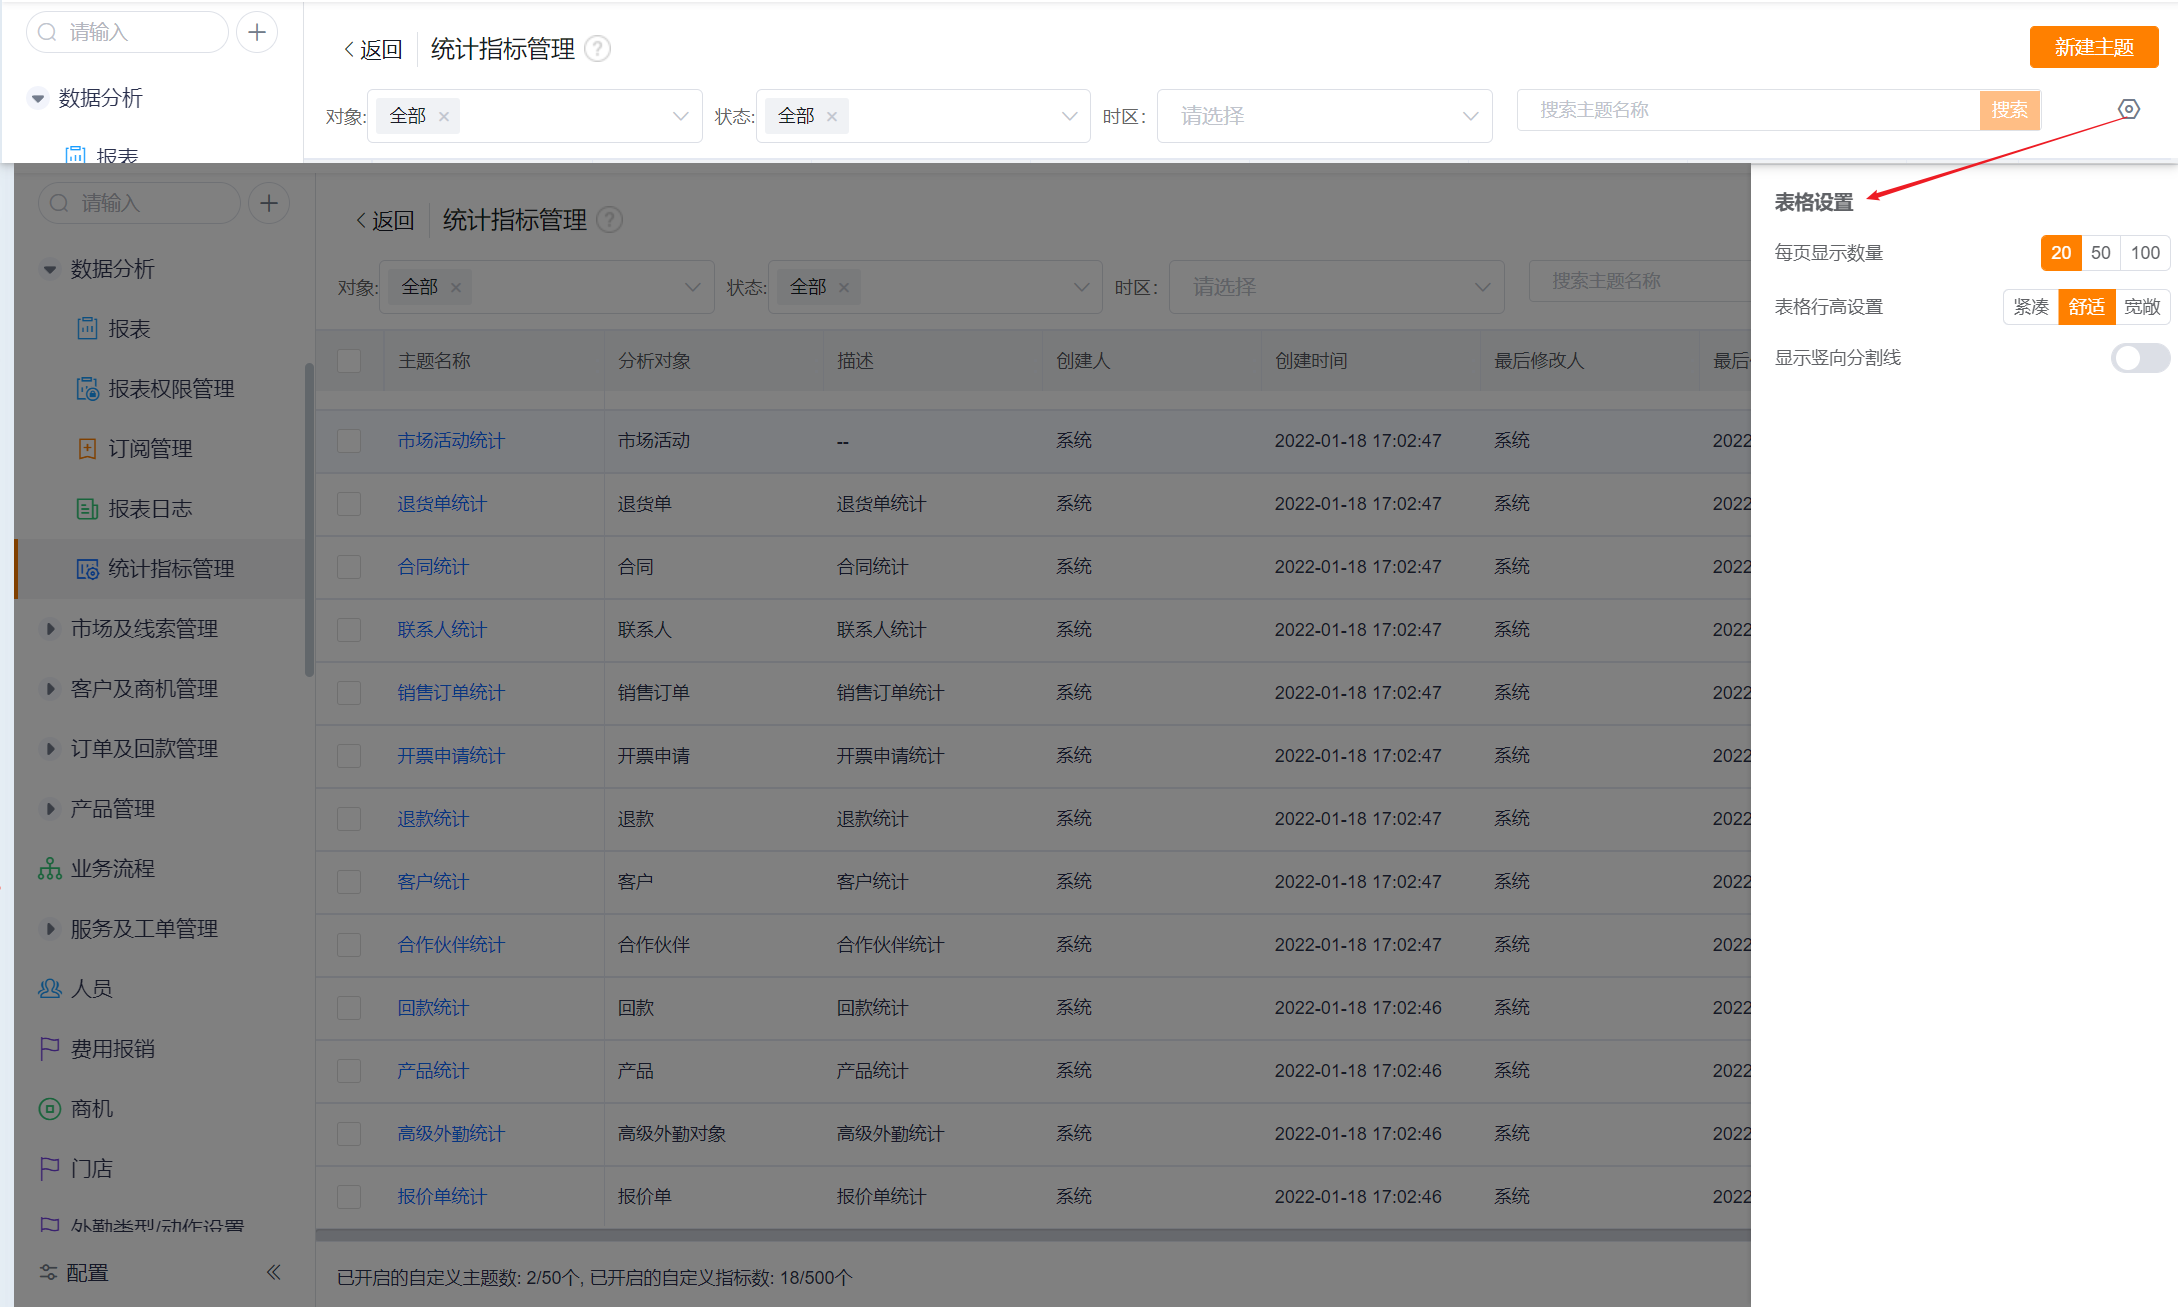Focus the 搜索主题名称 input field

click(x=1748, y=110)
